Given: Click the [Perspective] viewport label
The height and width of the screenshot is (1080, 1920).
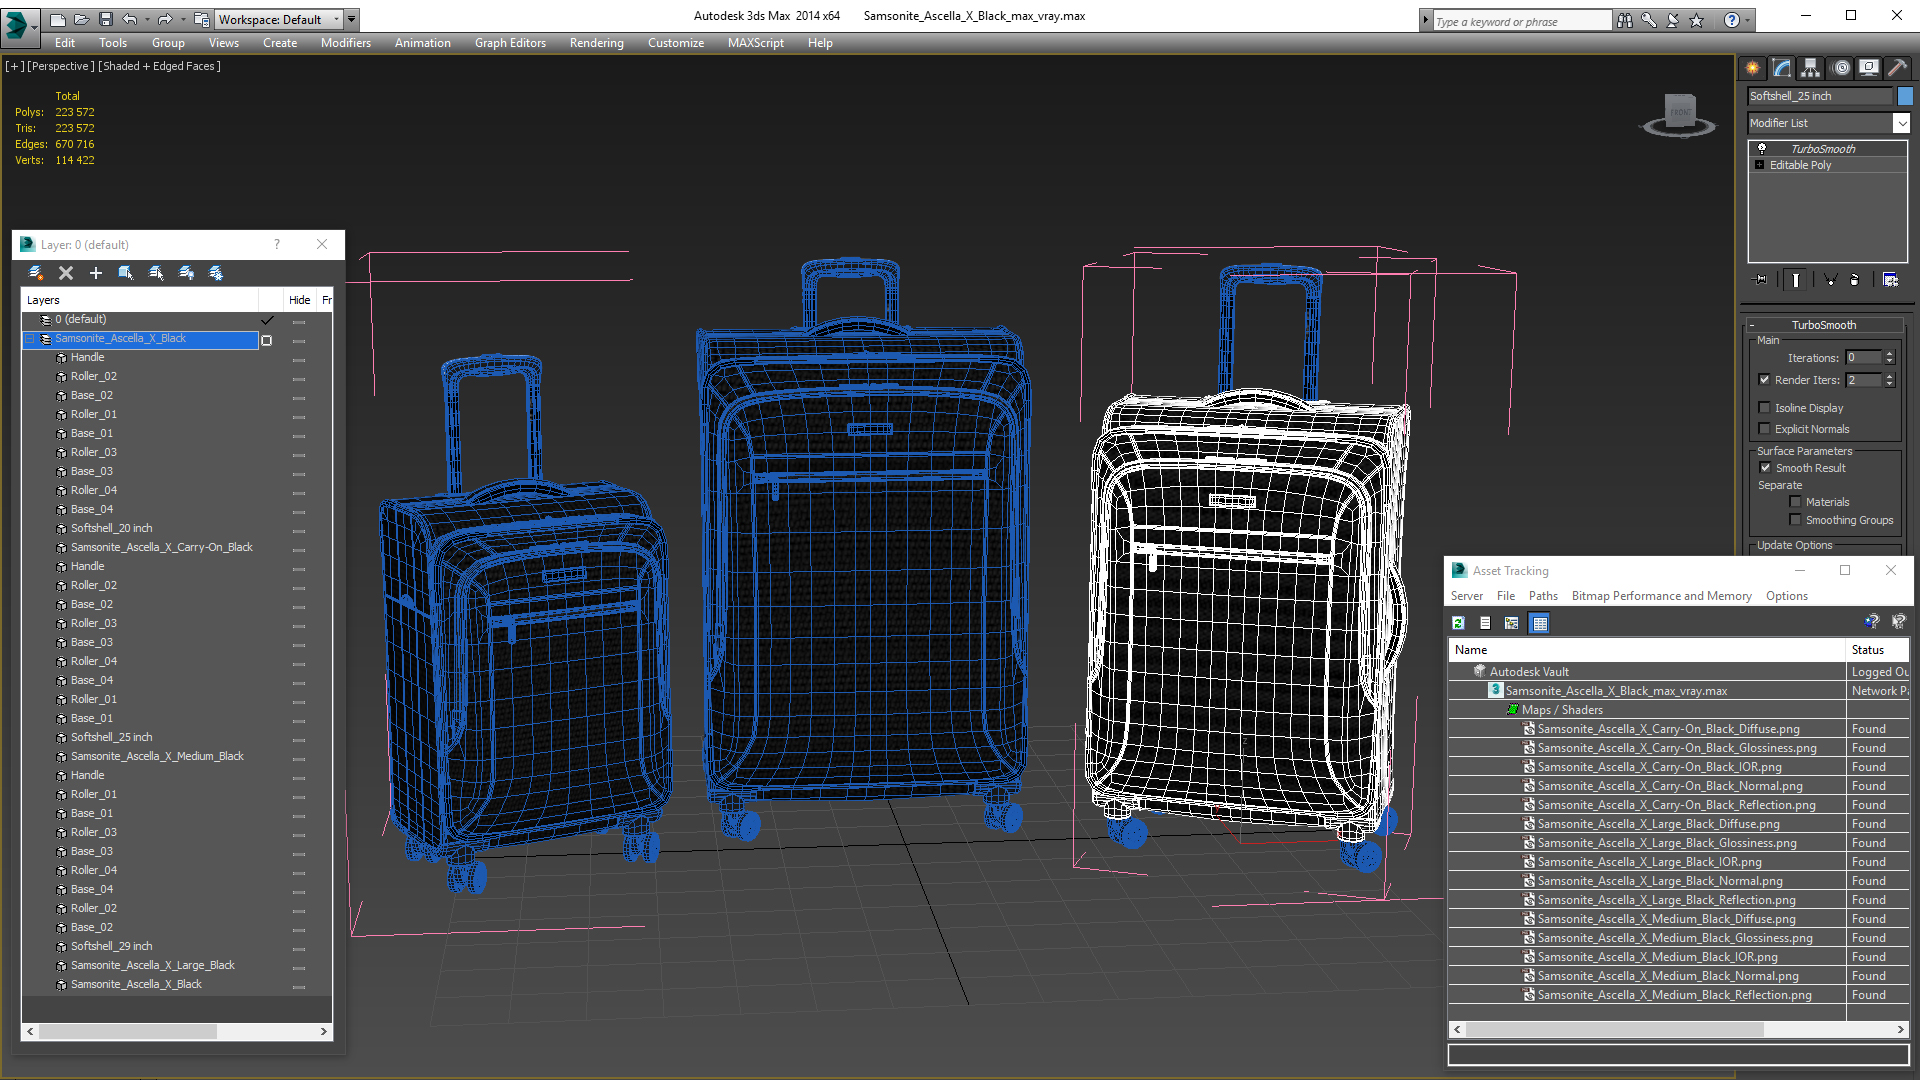Looking at the screenshot, I should tap(61, 66).
